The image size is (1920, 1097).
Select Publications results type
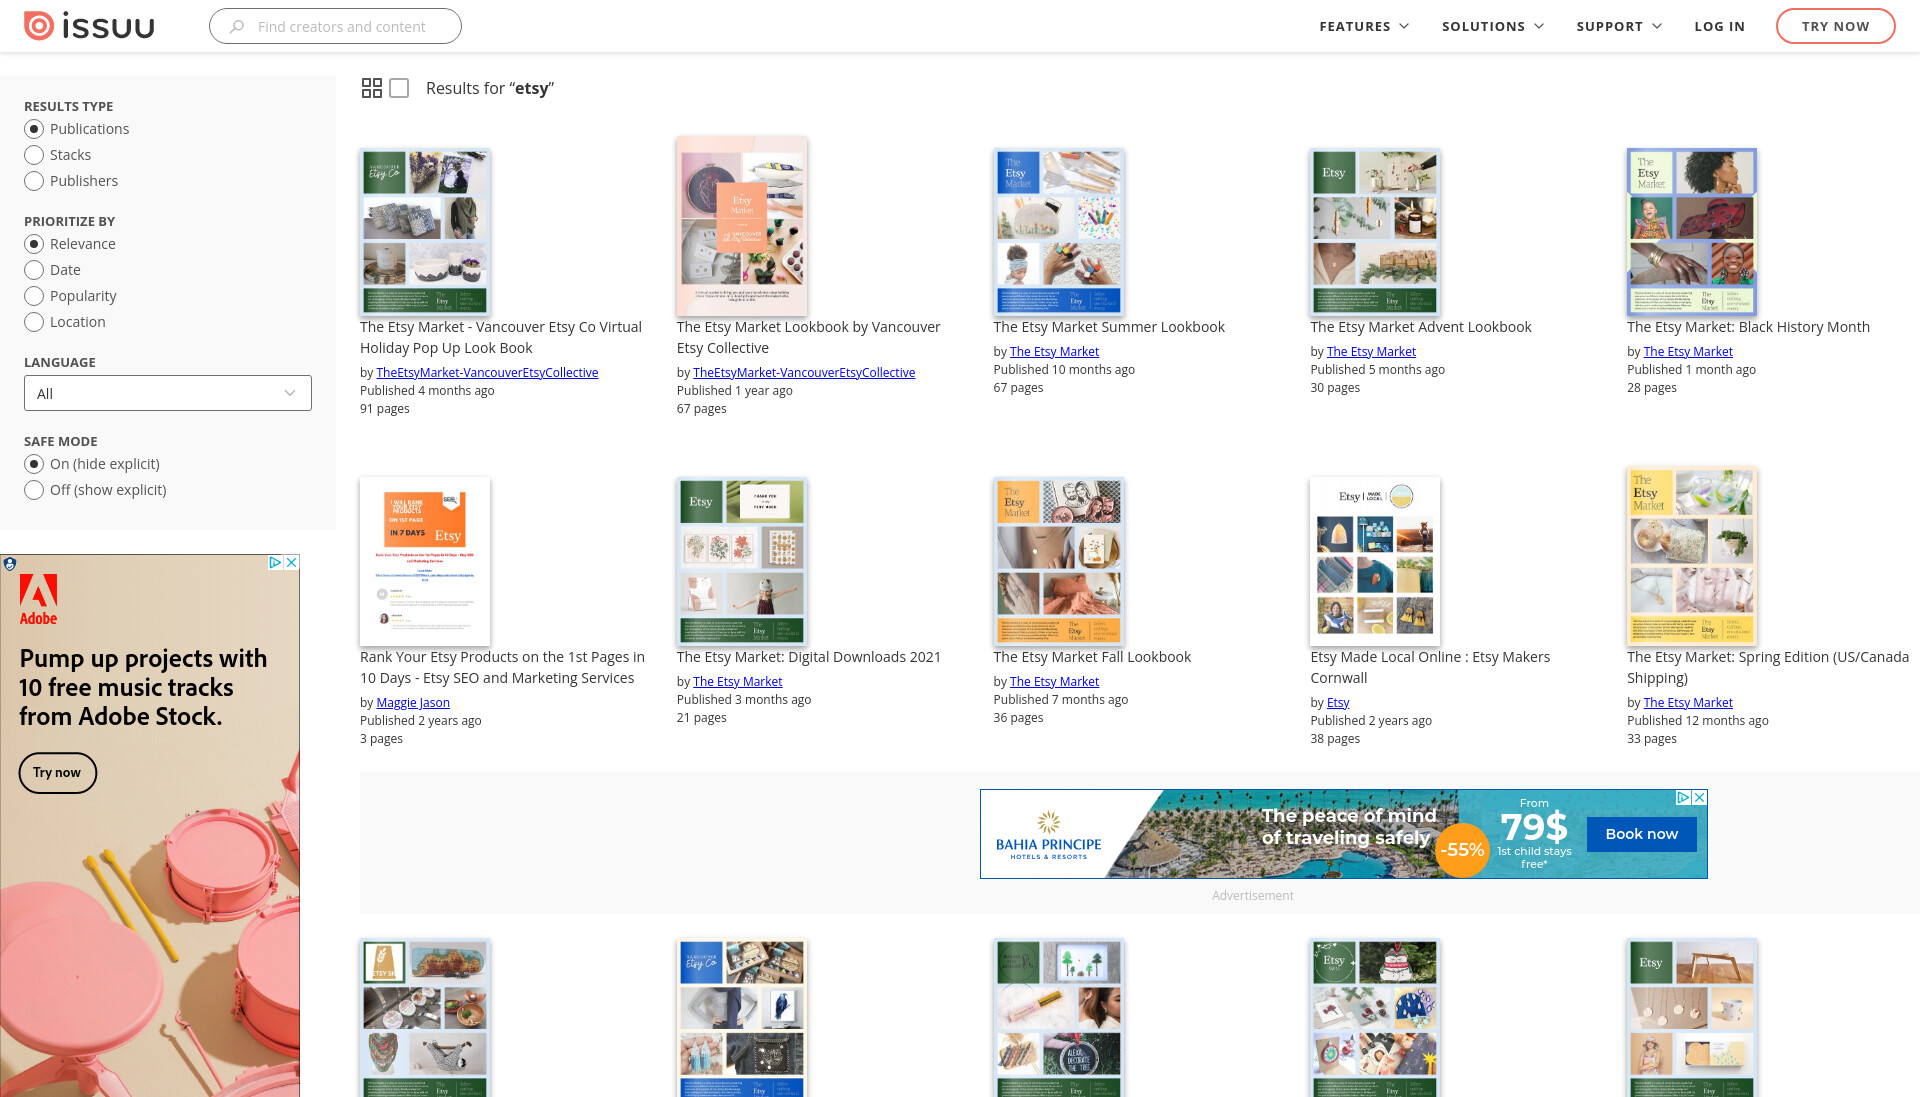click(34, 129)
